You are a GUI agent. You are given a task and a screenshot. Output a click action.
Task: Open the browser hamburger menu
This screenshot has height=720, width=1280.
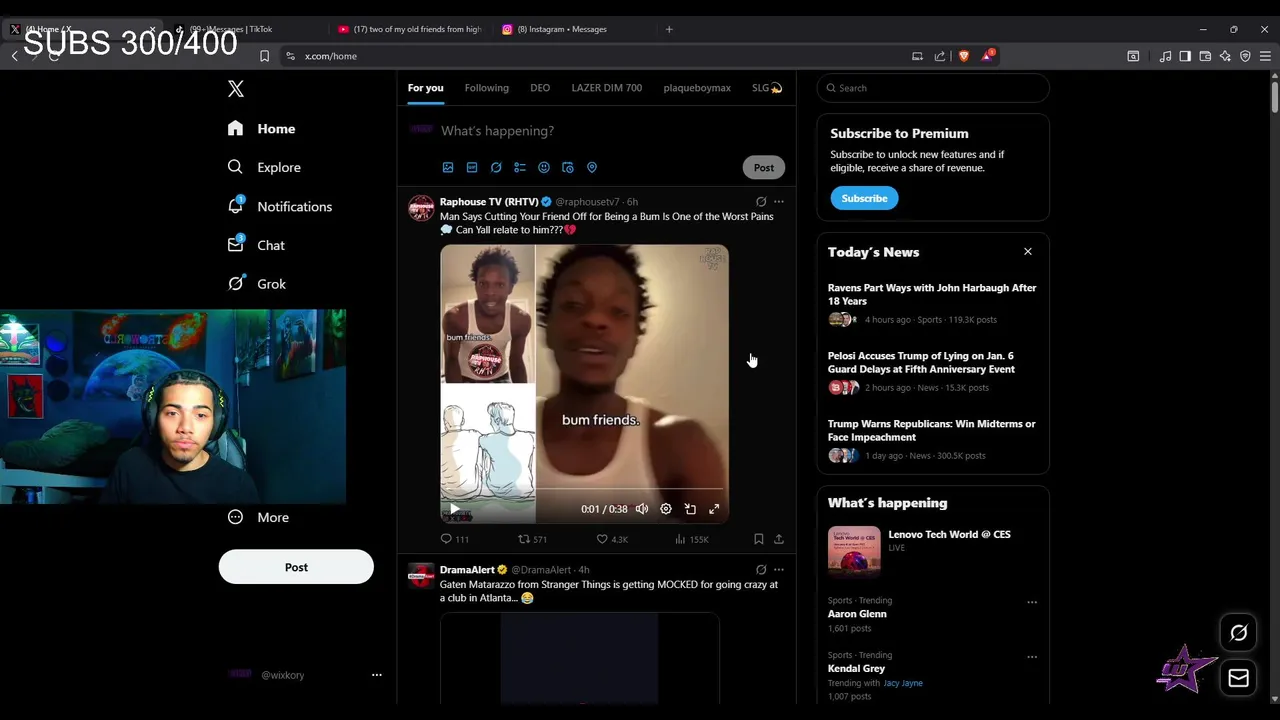1265,56
